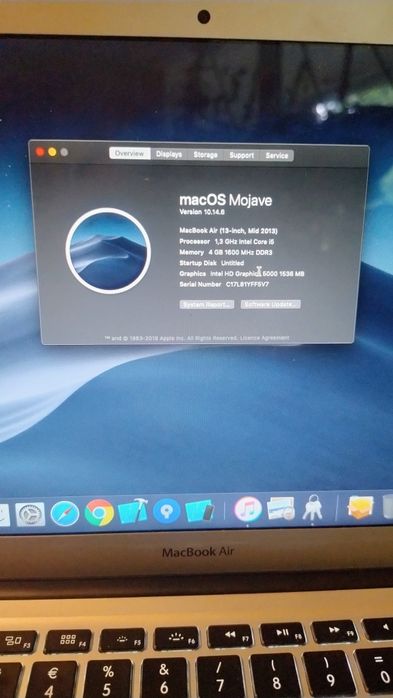
Task: Click the Serial Number "C17L81YFF5V7" value
Action: click(x=247, y=284)
